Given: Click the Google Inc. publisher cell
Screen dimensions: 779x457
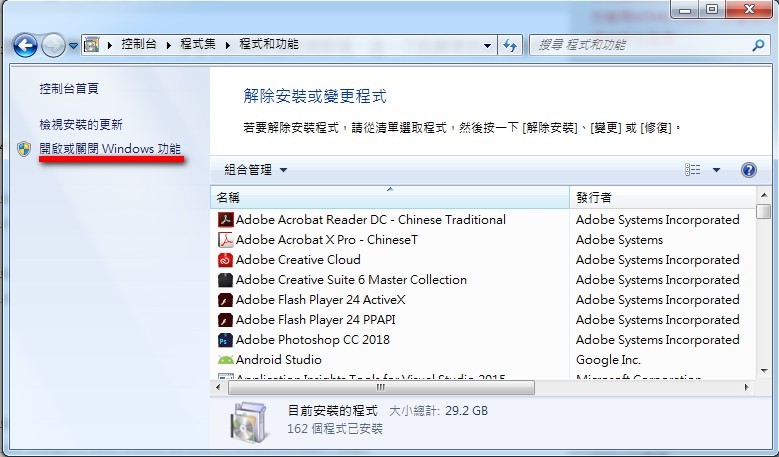Looking at the screenshot, I should point(608,360).
